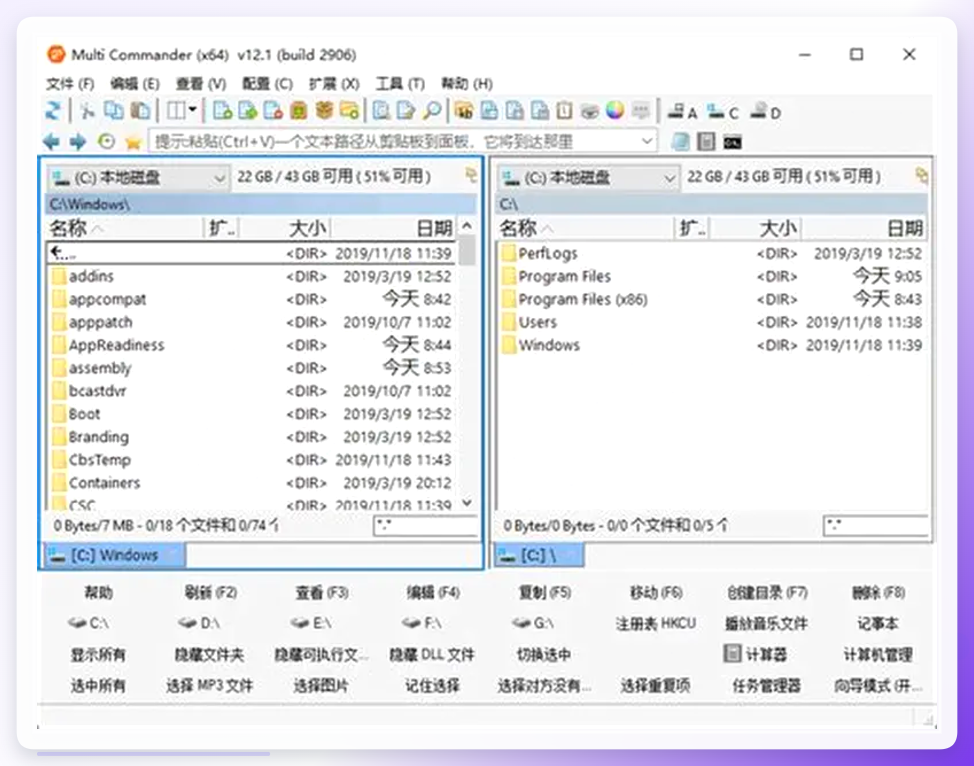Open the panel layout dropdown icon

click(x=181, y=111)
